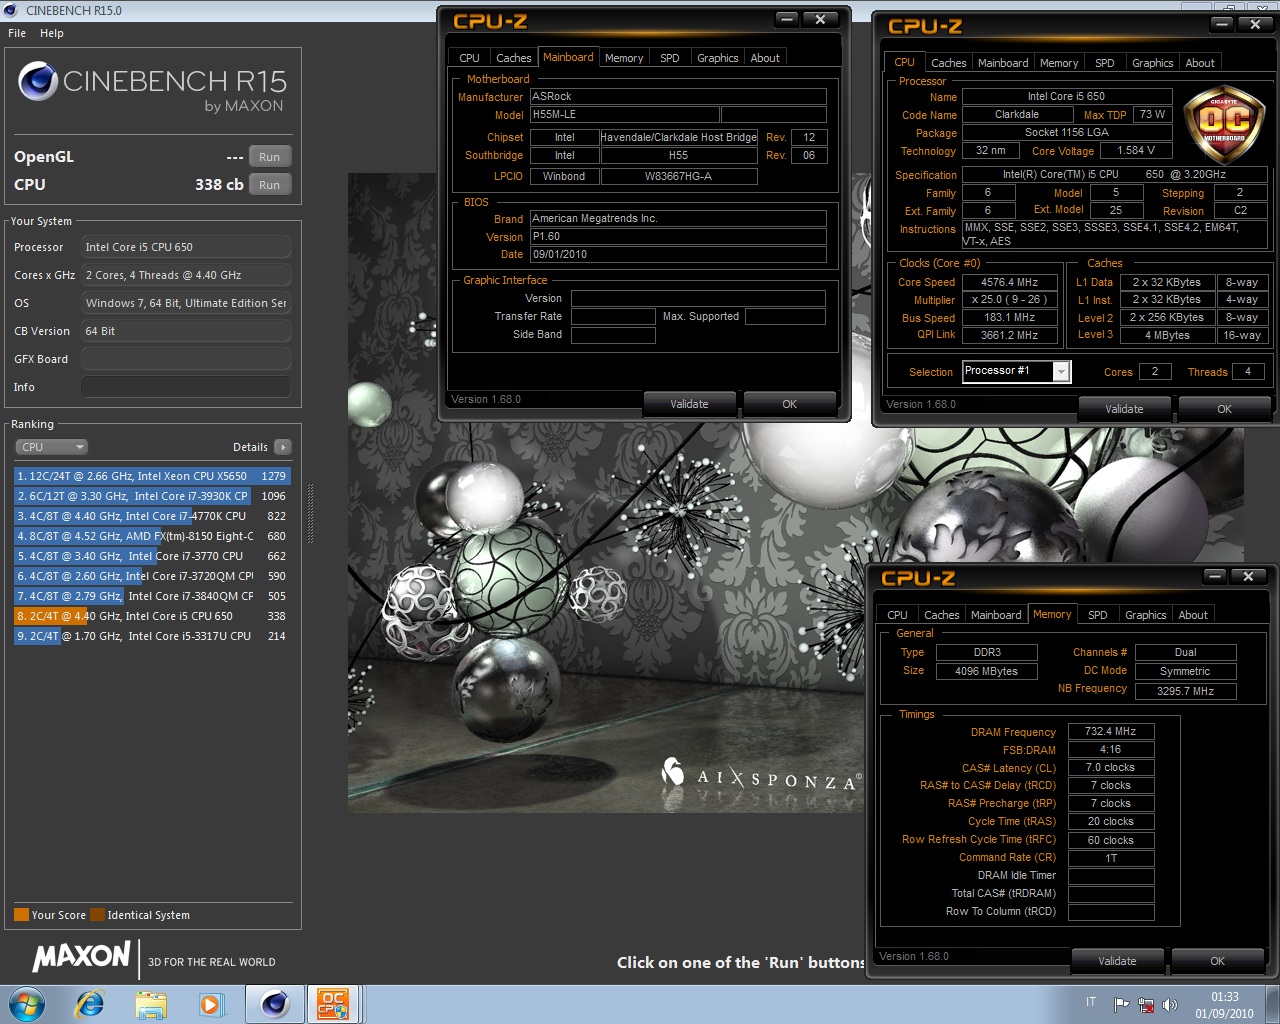Click Validate in the CPU tab CPU-Z window
1280x1024 pixels.
(1124, 409)
